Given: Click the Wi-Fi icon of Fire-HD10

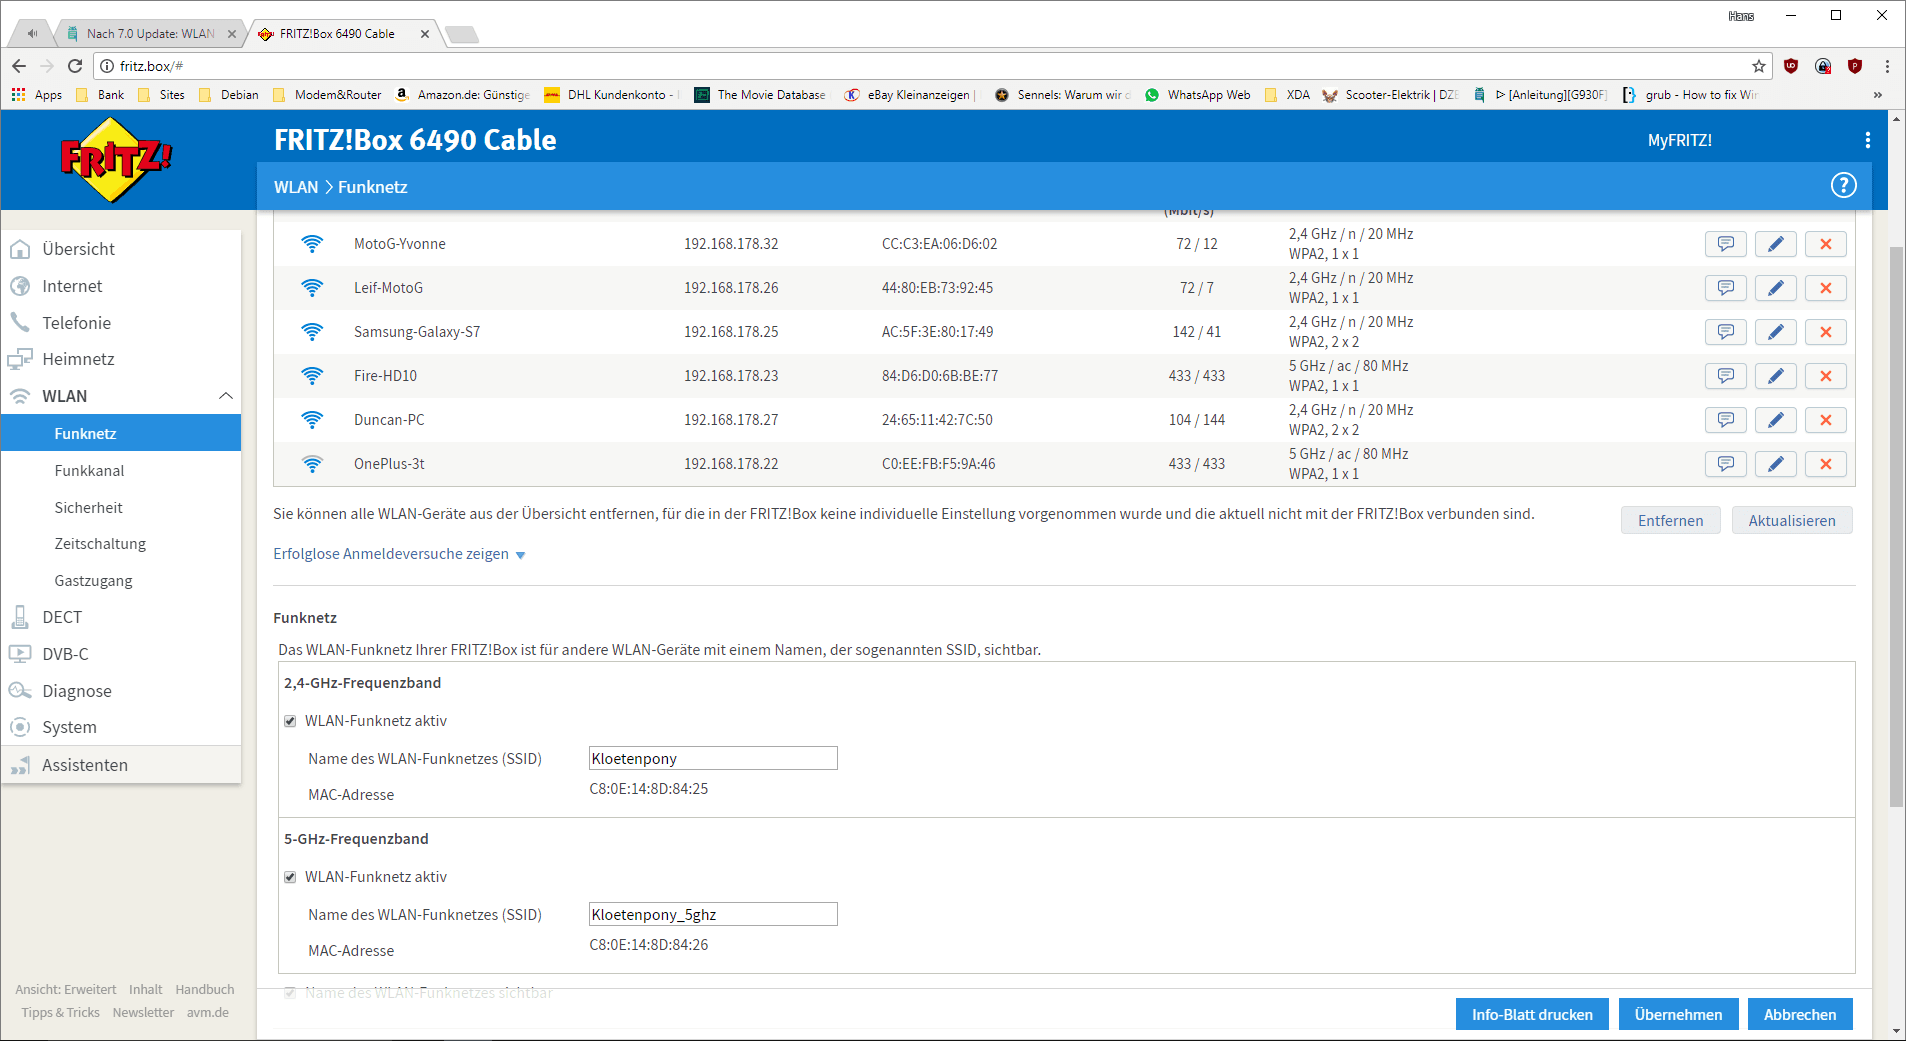Looking at the screenshot, I should click(312, 376).
